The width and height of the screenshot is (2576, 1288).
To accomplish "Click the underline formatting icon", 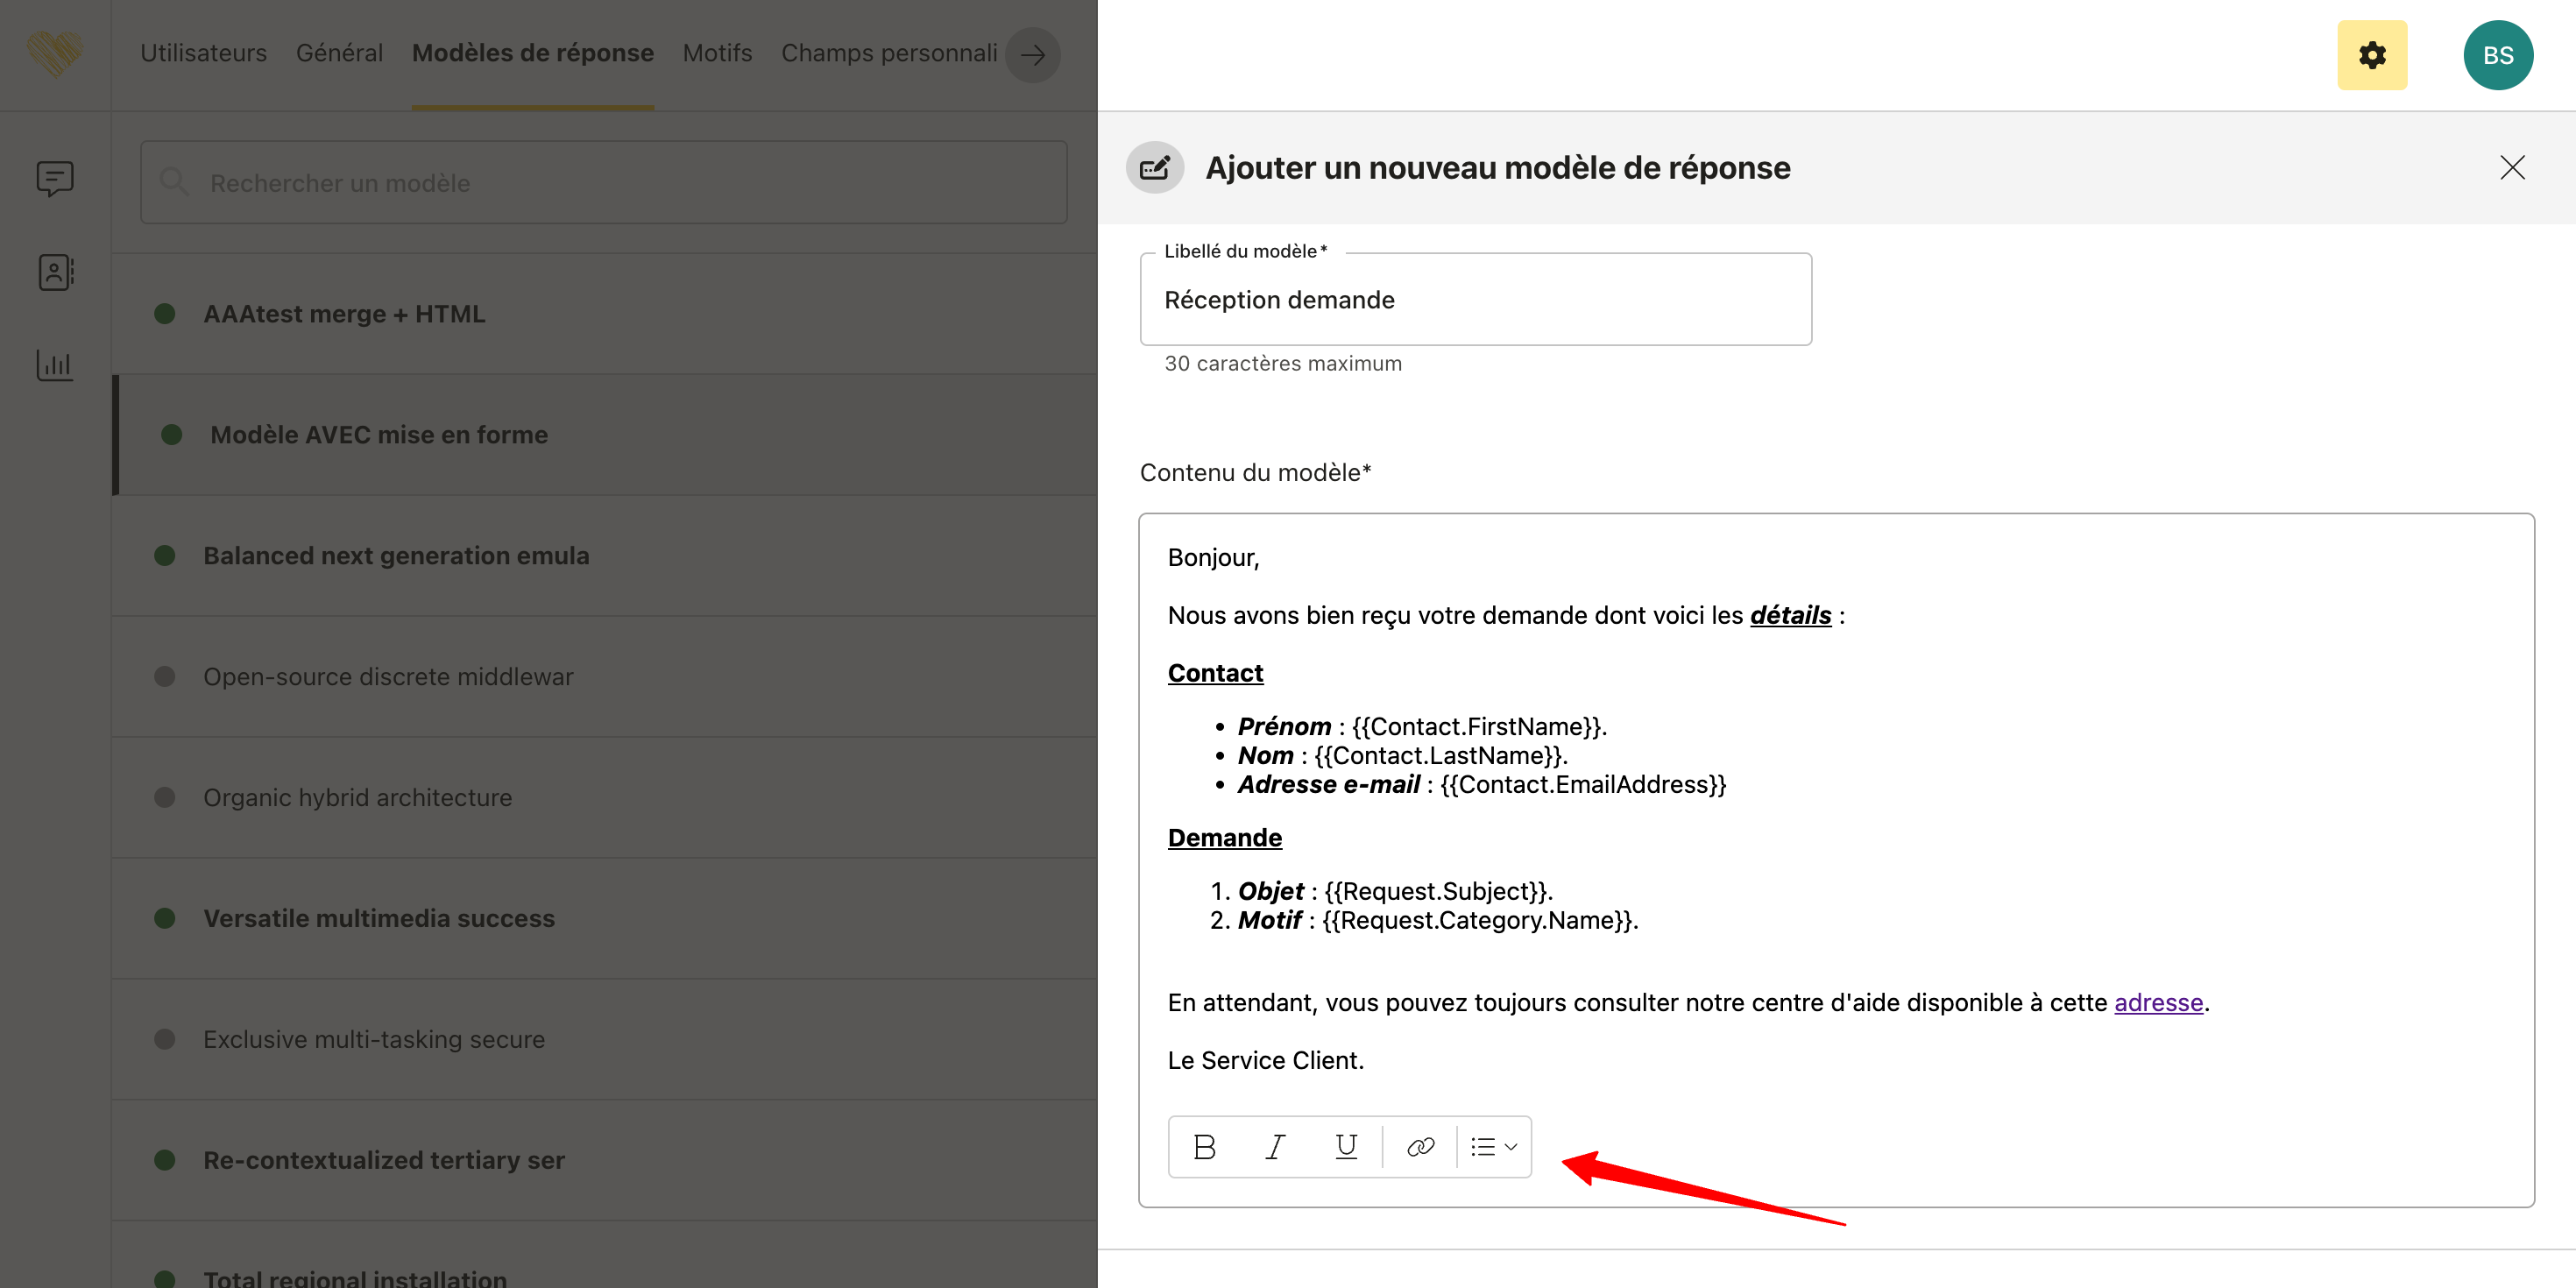I will point(1346,1147).
